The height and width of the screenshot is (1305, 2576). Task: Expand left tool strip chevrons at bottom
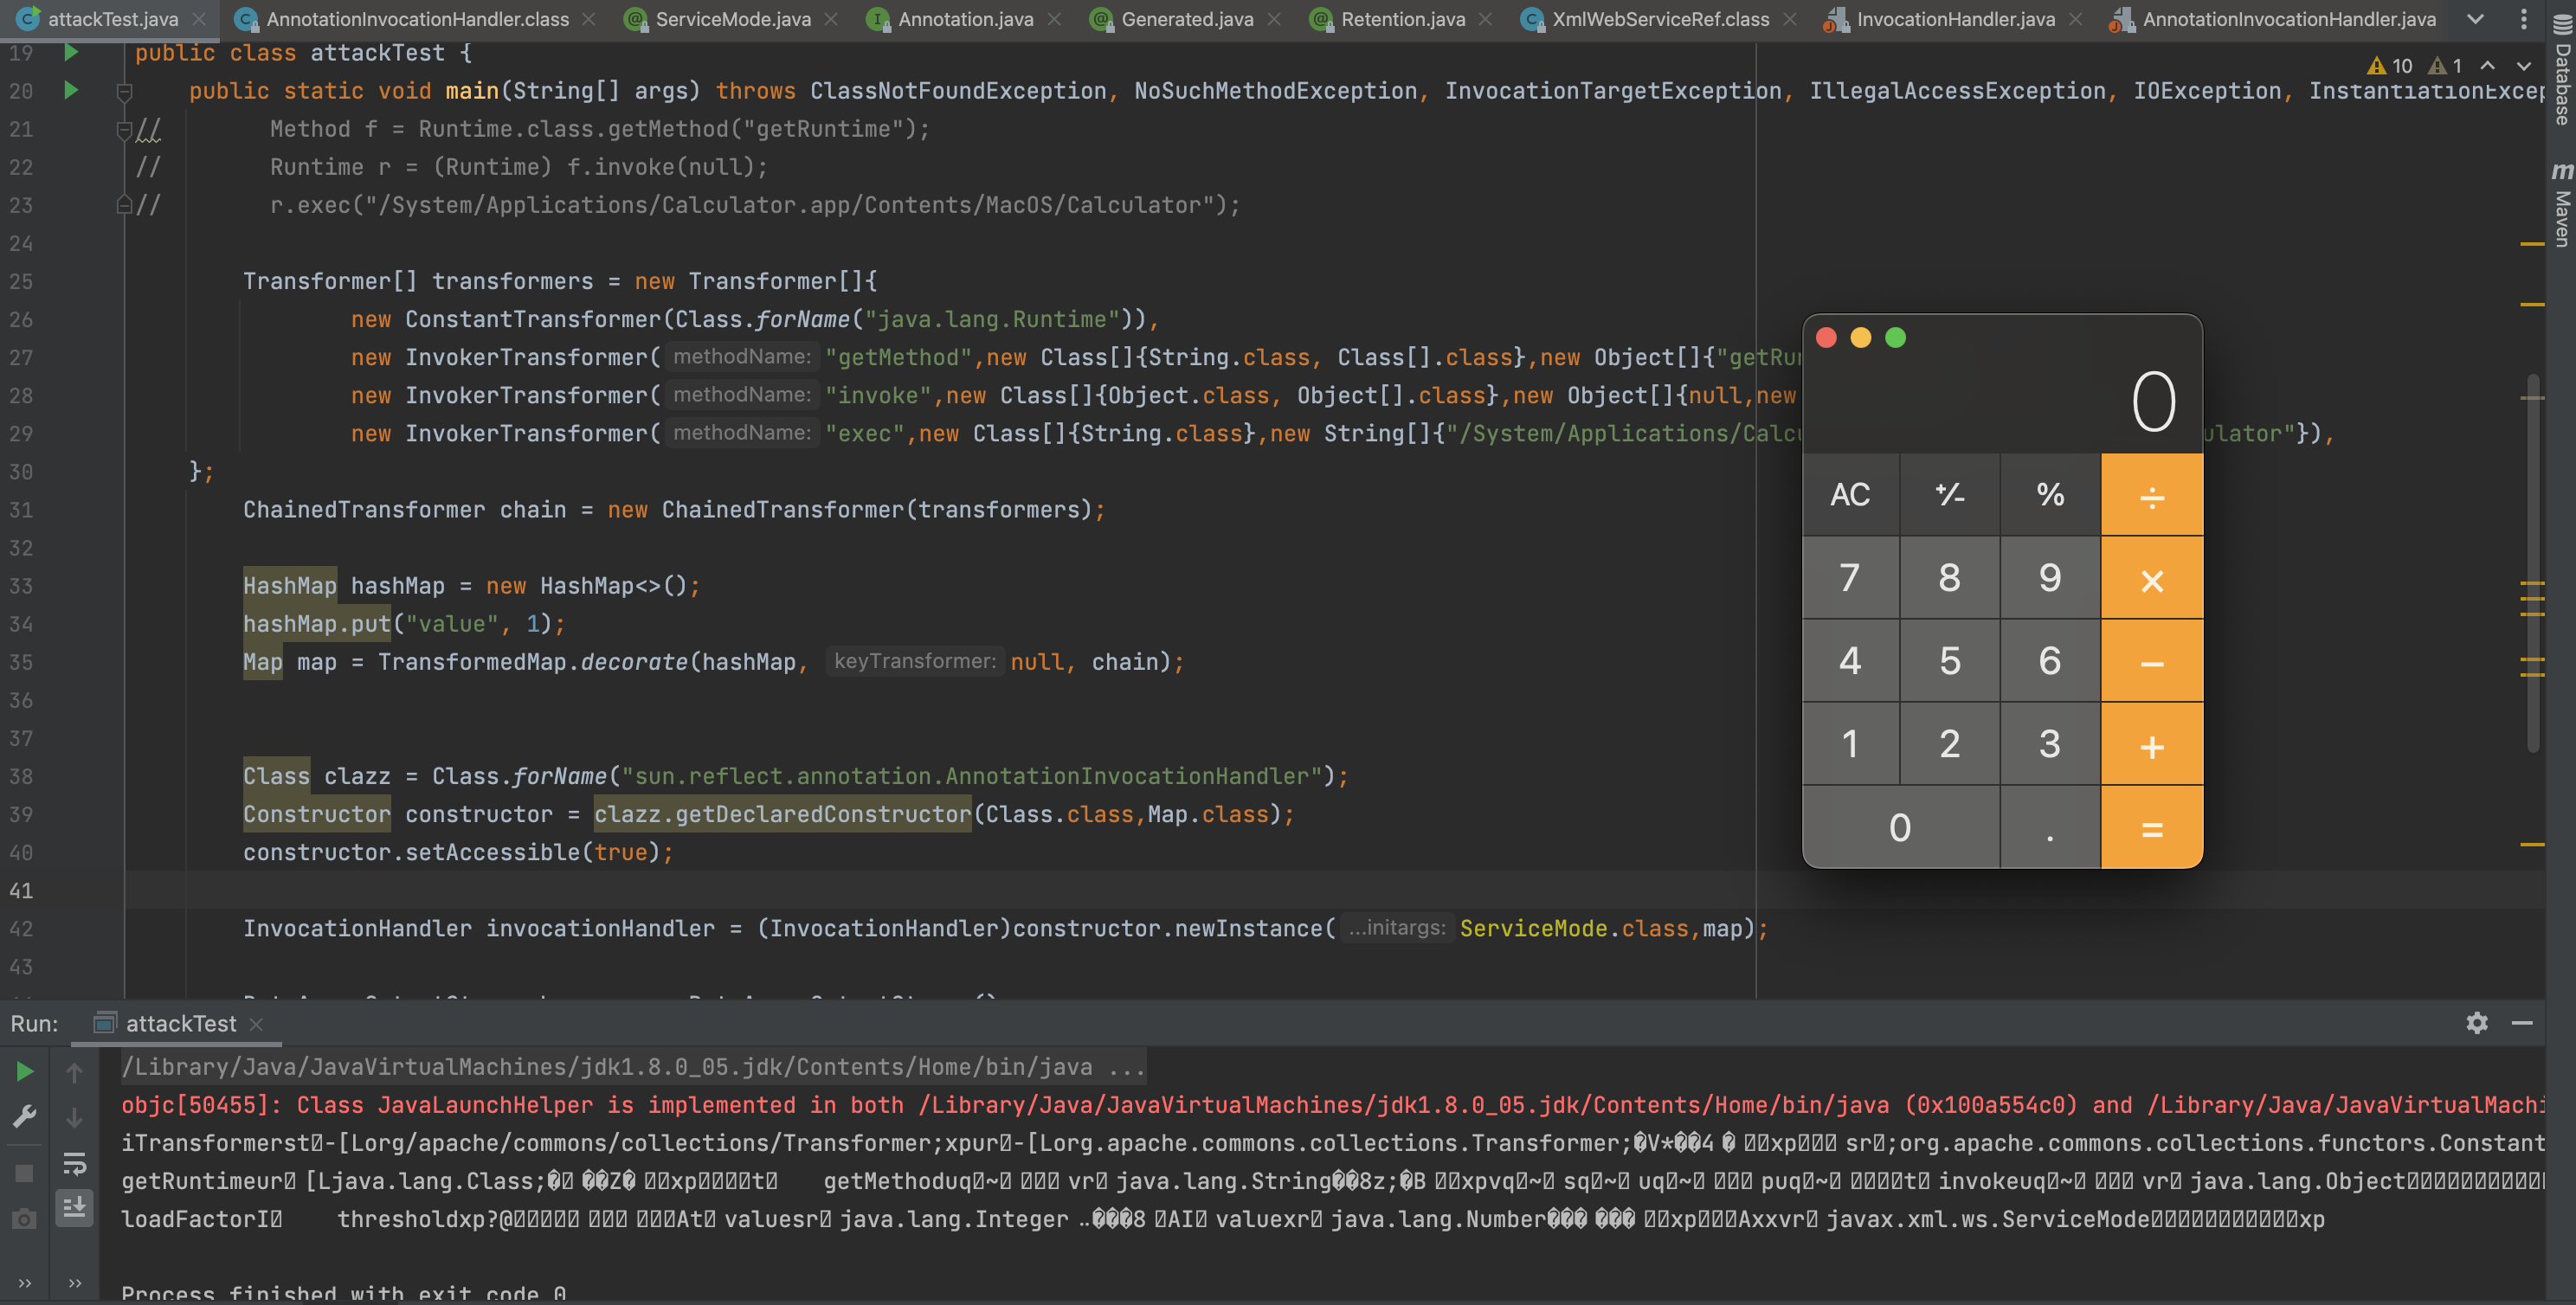(x=25, y=1283)
